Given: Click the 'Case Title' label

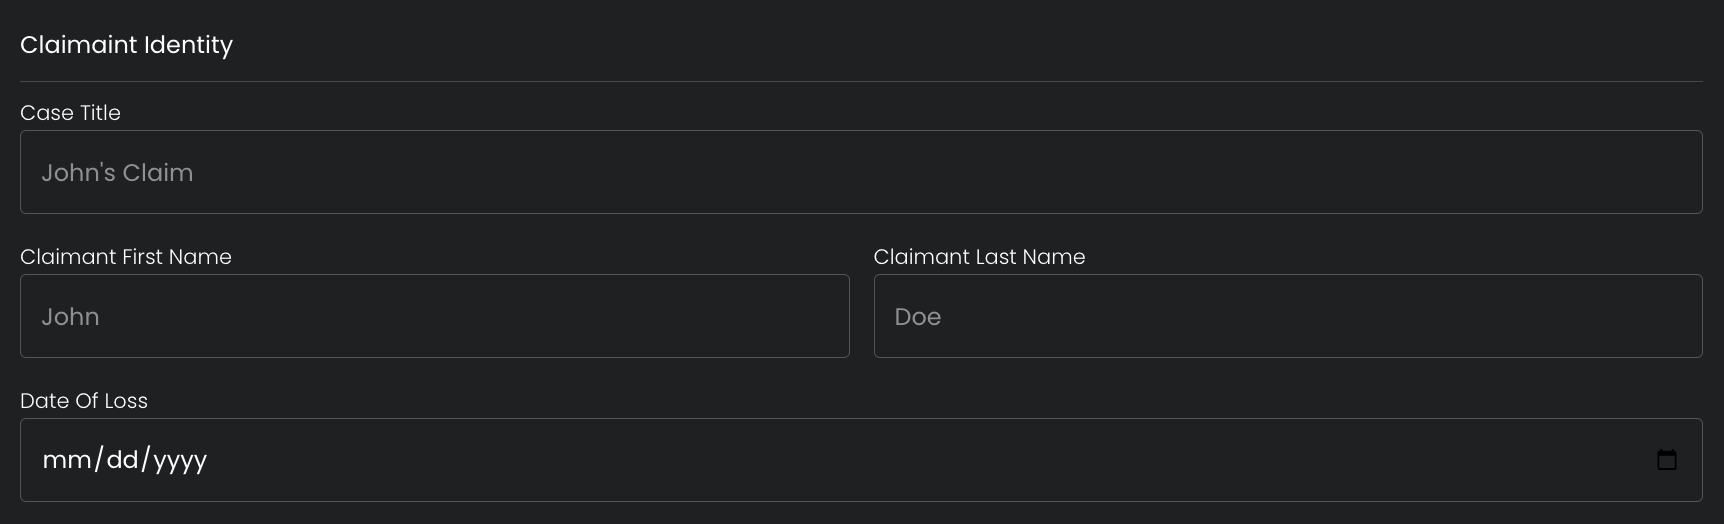Looking at the screenshot, I should (70, 113).
